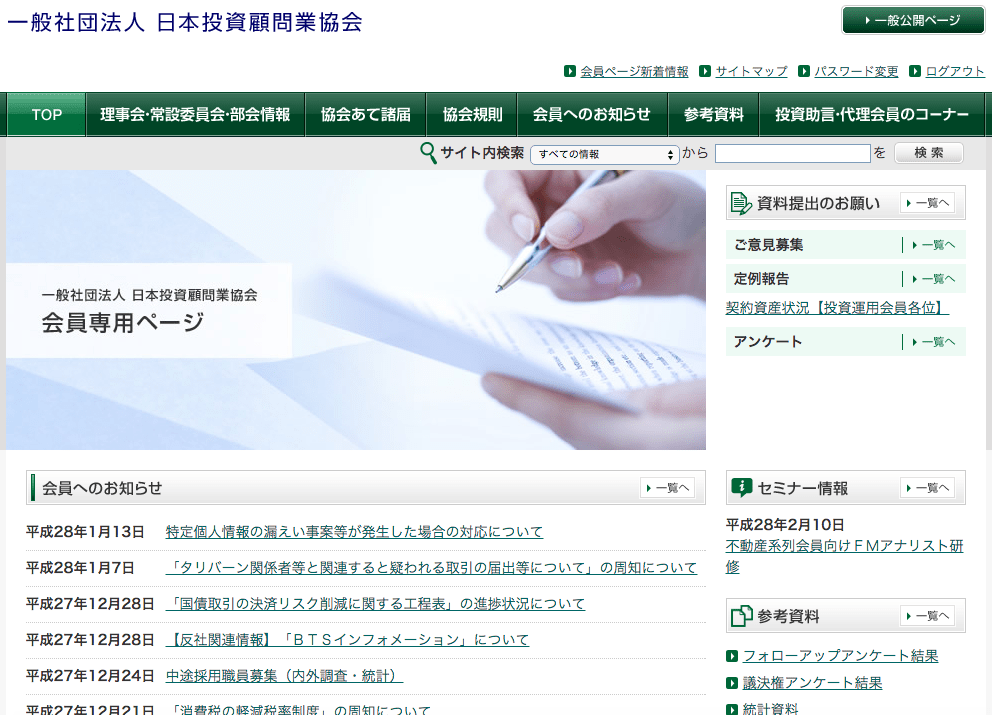Open the 協会規則 menu item
The height and width of the screenshot is (715, 992).
pyautogui.click(x=472, y=115)
